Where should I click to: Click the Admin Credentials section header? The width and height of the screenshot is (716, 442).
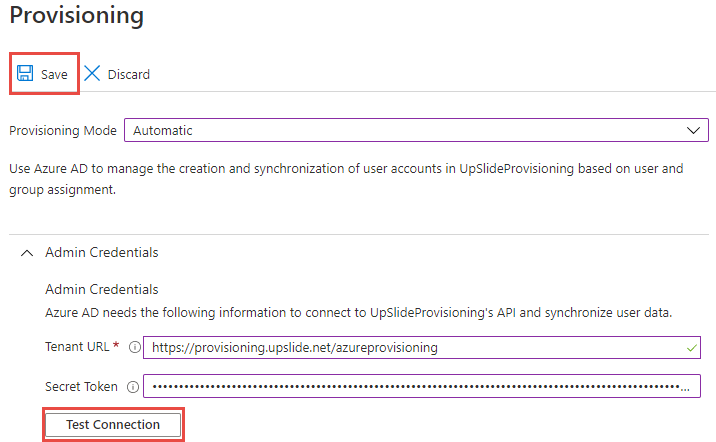point(101,253)
